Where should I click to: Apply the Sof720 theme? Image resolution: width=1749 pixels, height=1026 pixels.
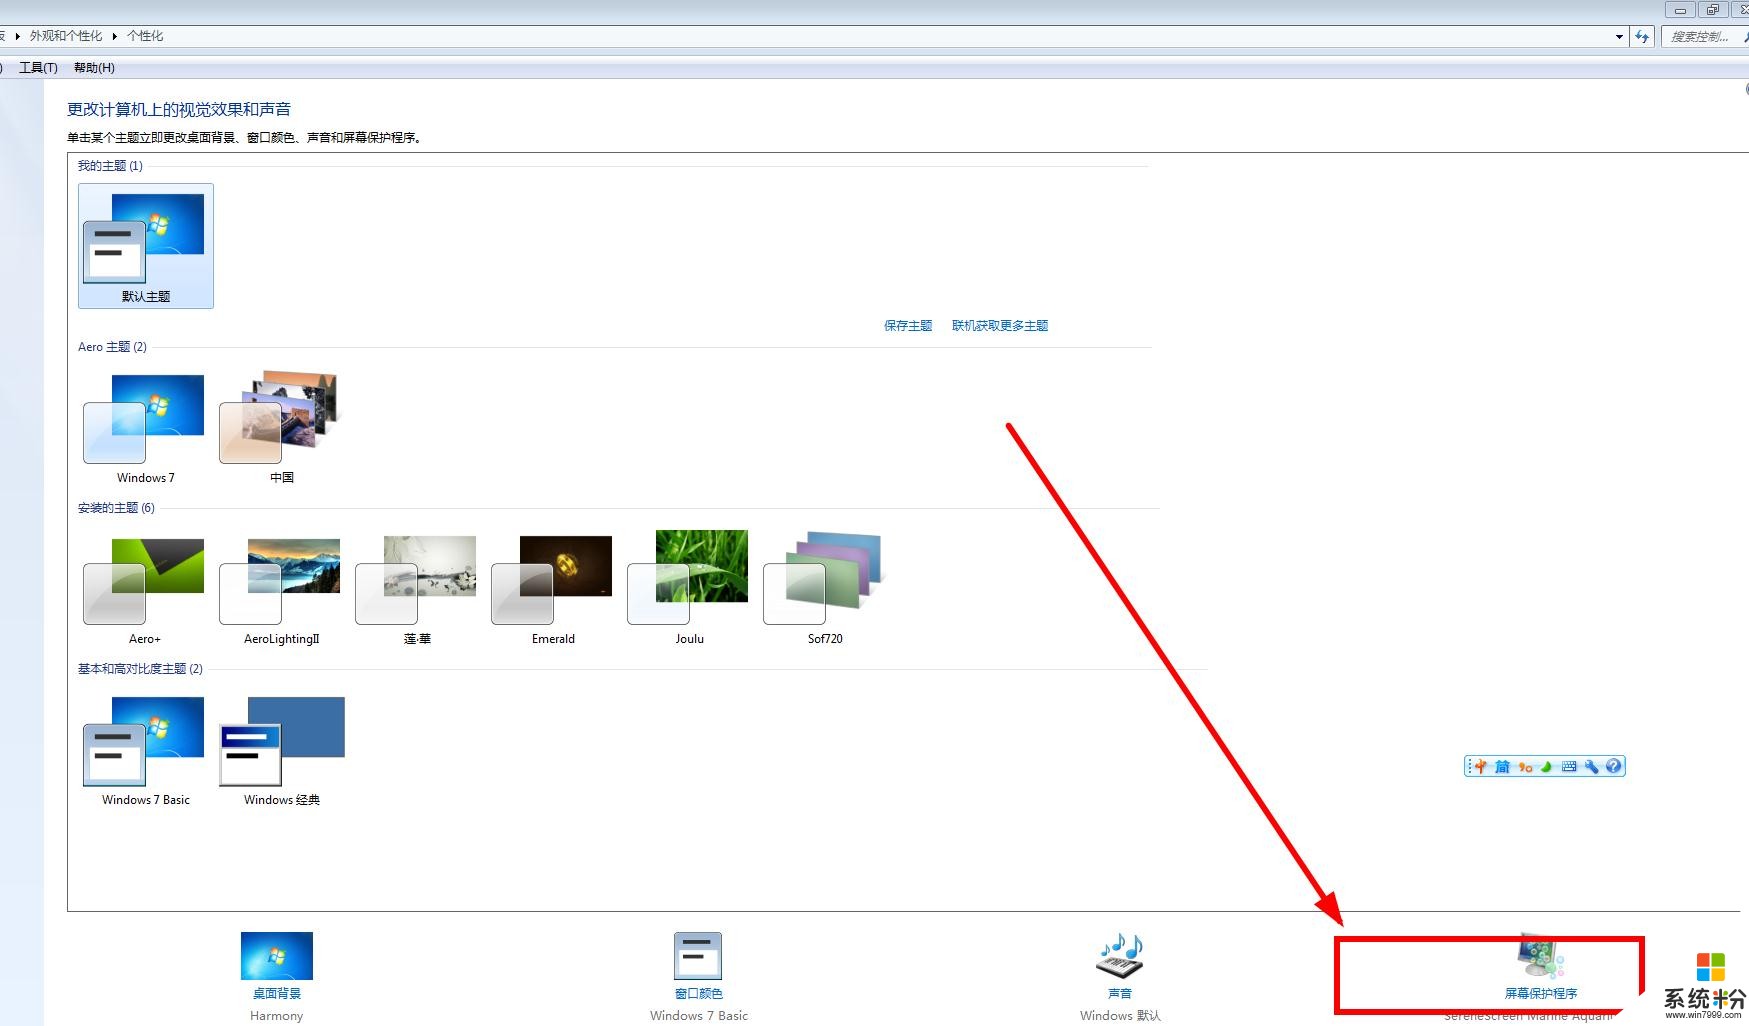pyautogui.click(x=825, y=589)
